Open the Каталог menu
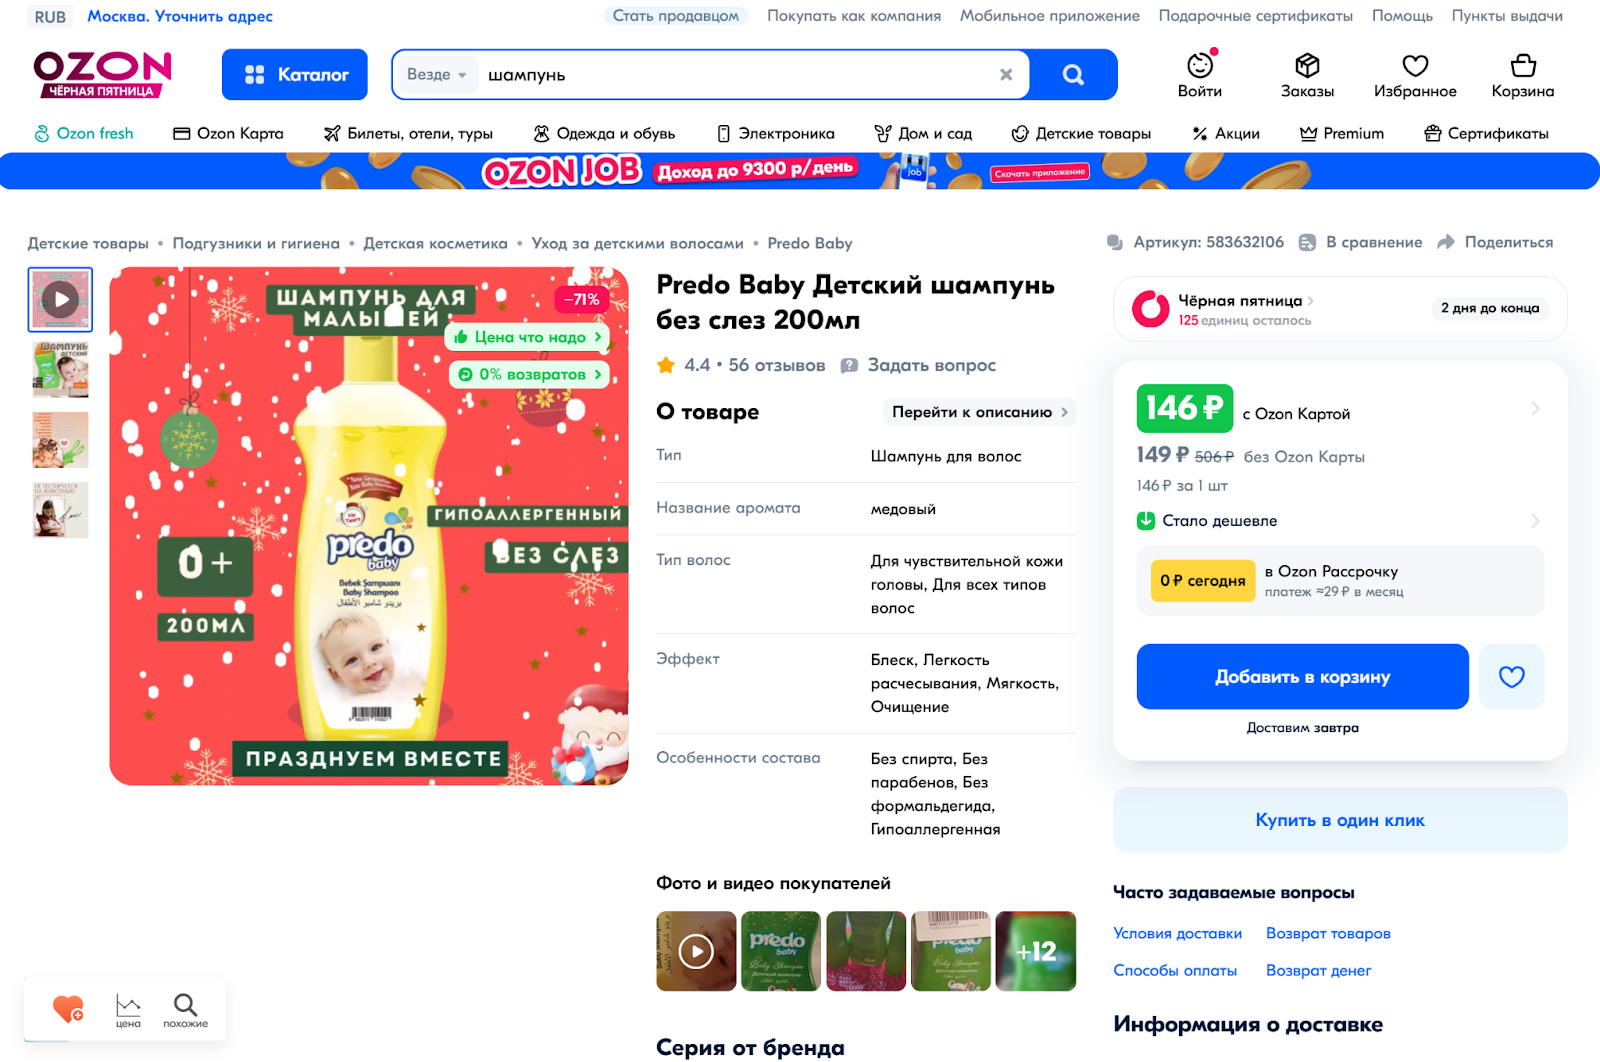1600x1062 pixels. (295, 75)
